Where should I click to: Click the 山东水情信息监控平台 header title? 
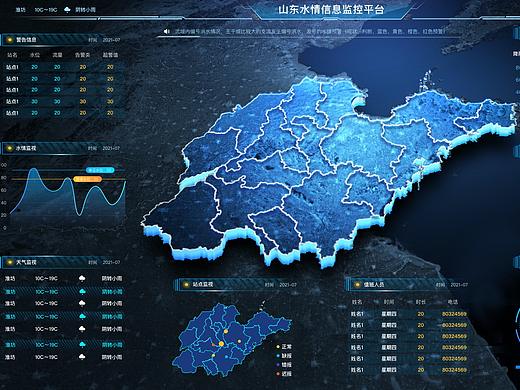click(x=331, y=9)
